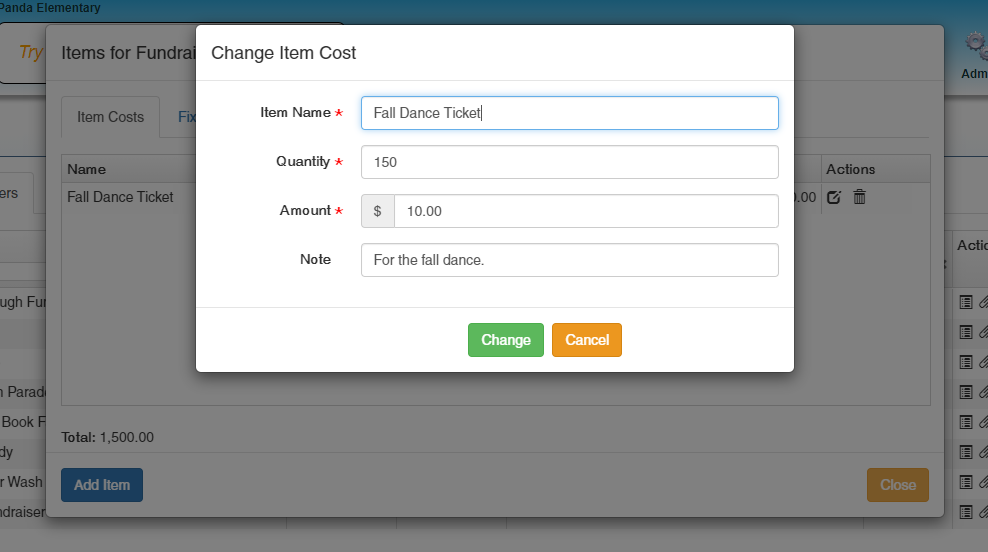The image size is (988, 552).
Task: Click the paperclip icon in the Wash row
Action: pyautogui.click(x=983, y=482)
